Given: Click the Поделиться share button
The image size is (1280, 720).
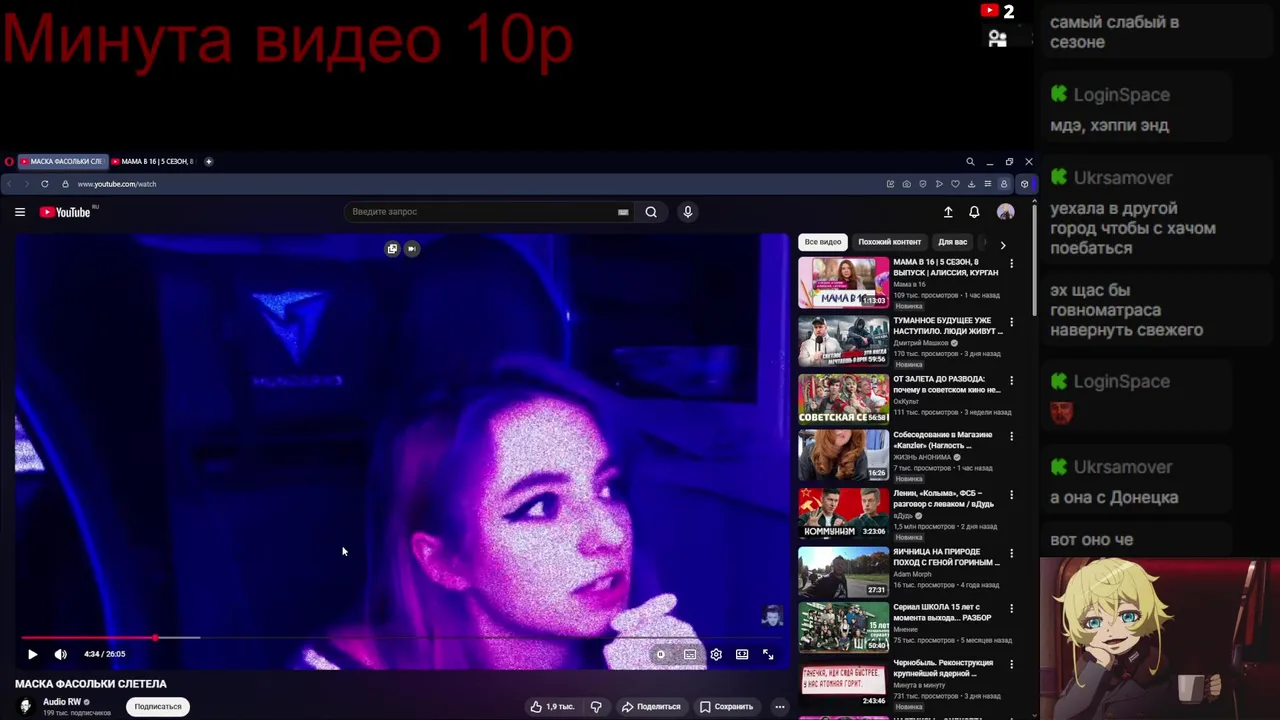Looking at the screenshot, I should (651, 706).
